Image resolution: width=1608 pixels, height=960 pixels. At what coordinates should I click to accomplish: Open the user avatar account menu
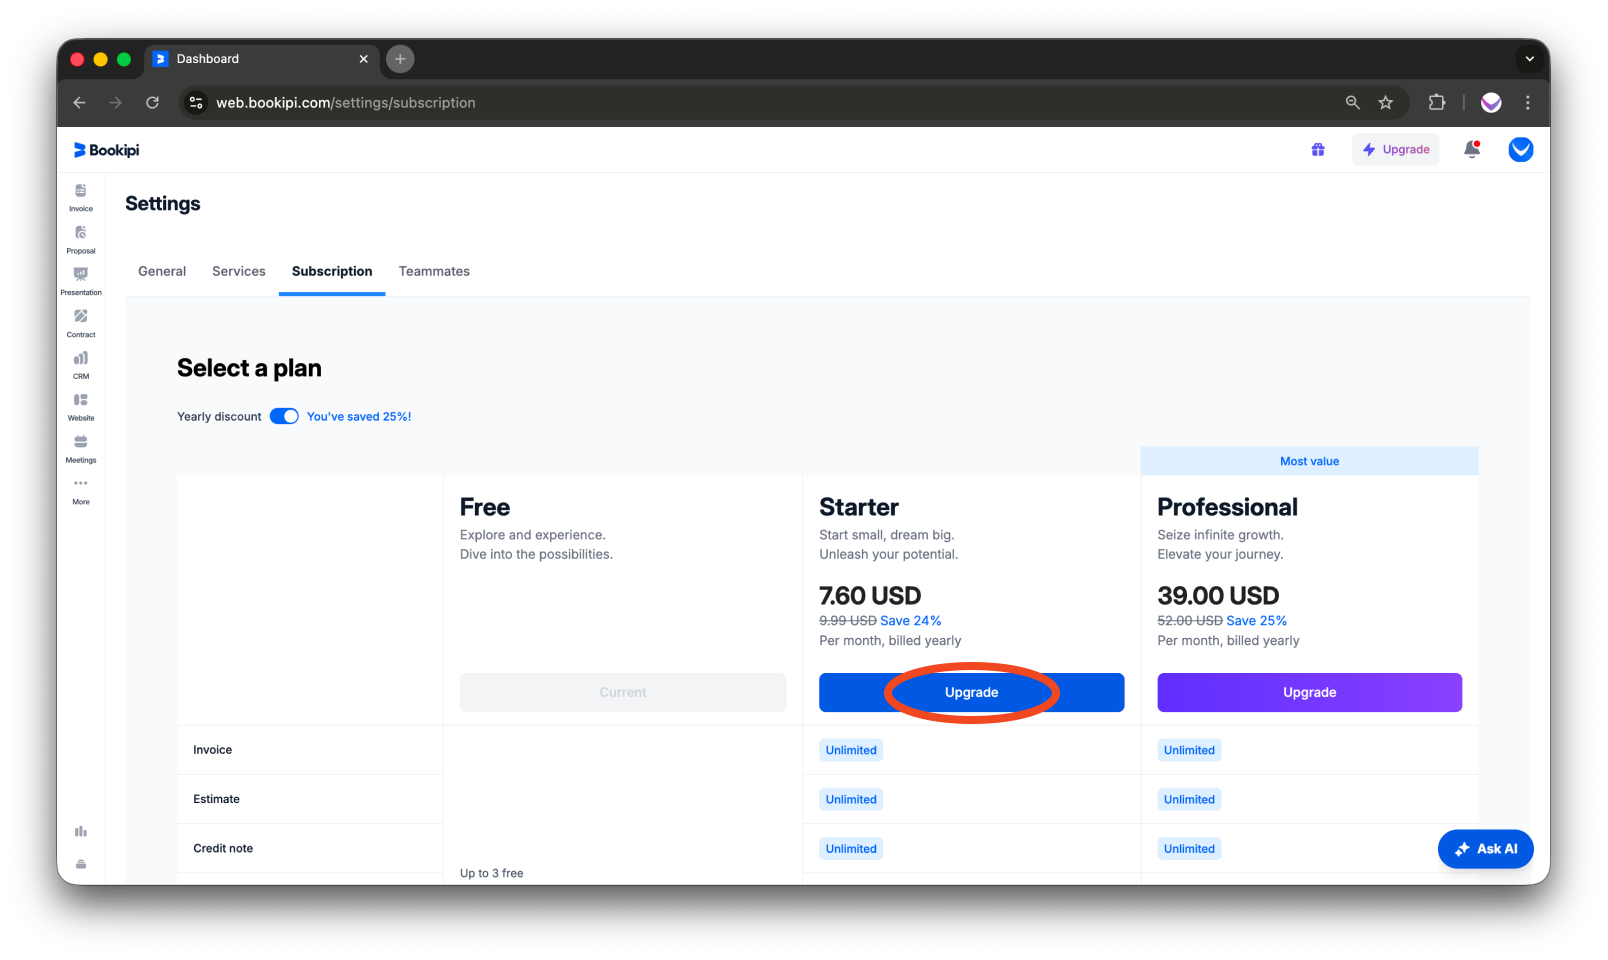pos(1521,149)
